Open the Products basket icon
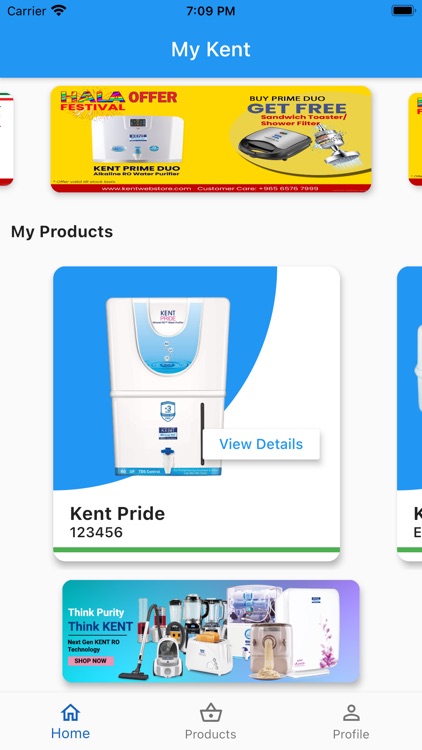 pos(211,713)
